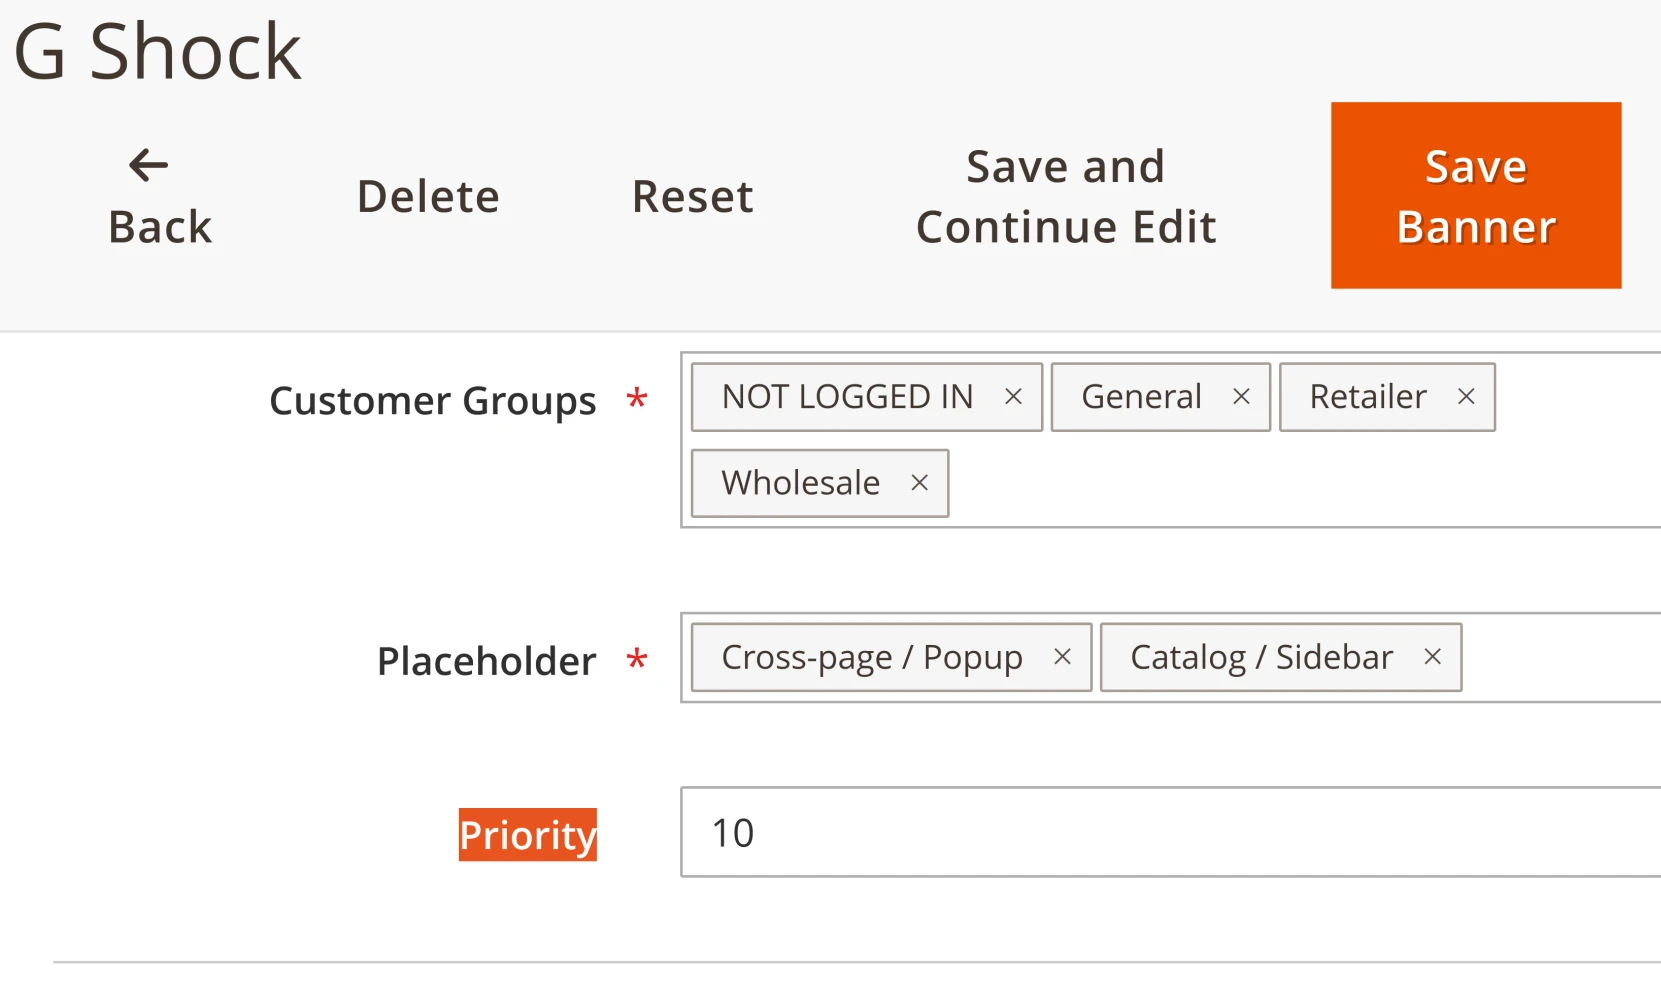This screenshot has height=1000, width=1661.
Task: Remove the Catalog / Sidebar placeholder tag
Action: tap(1432, 657)
